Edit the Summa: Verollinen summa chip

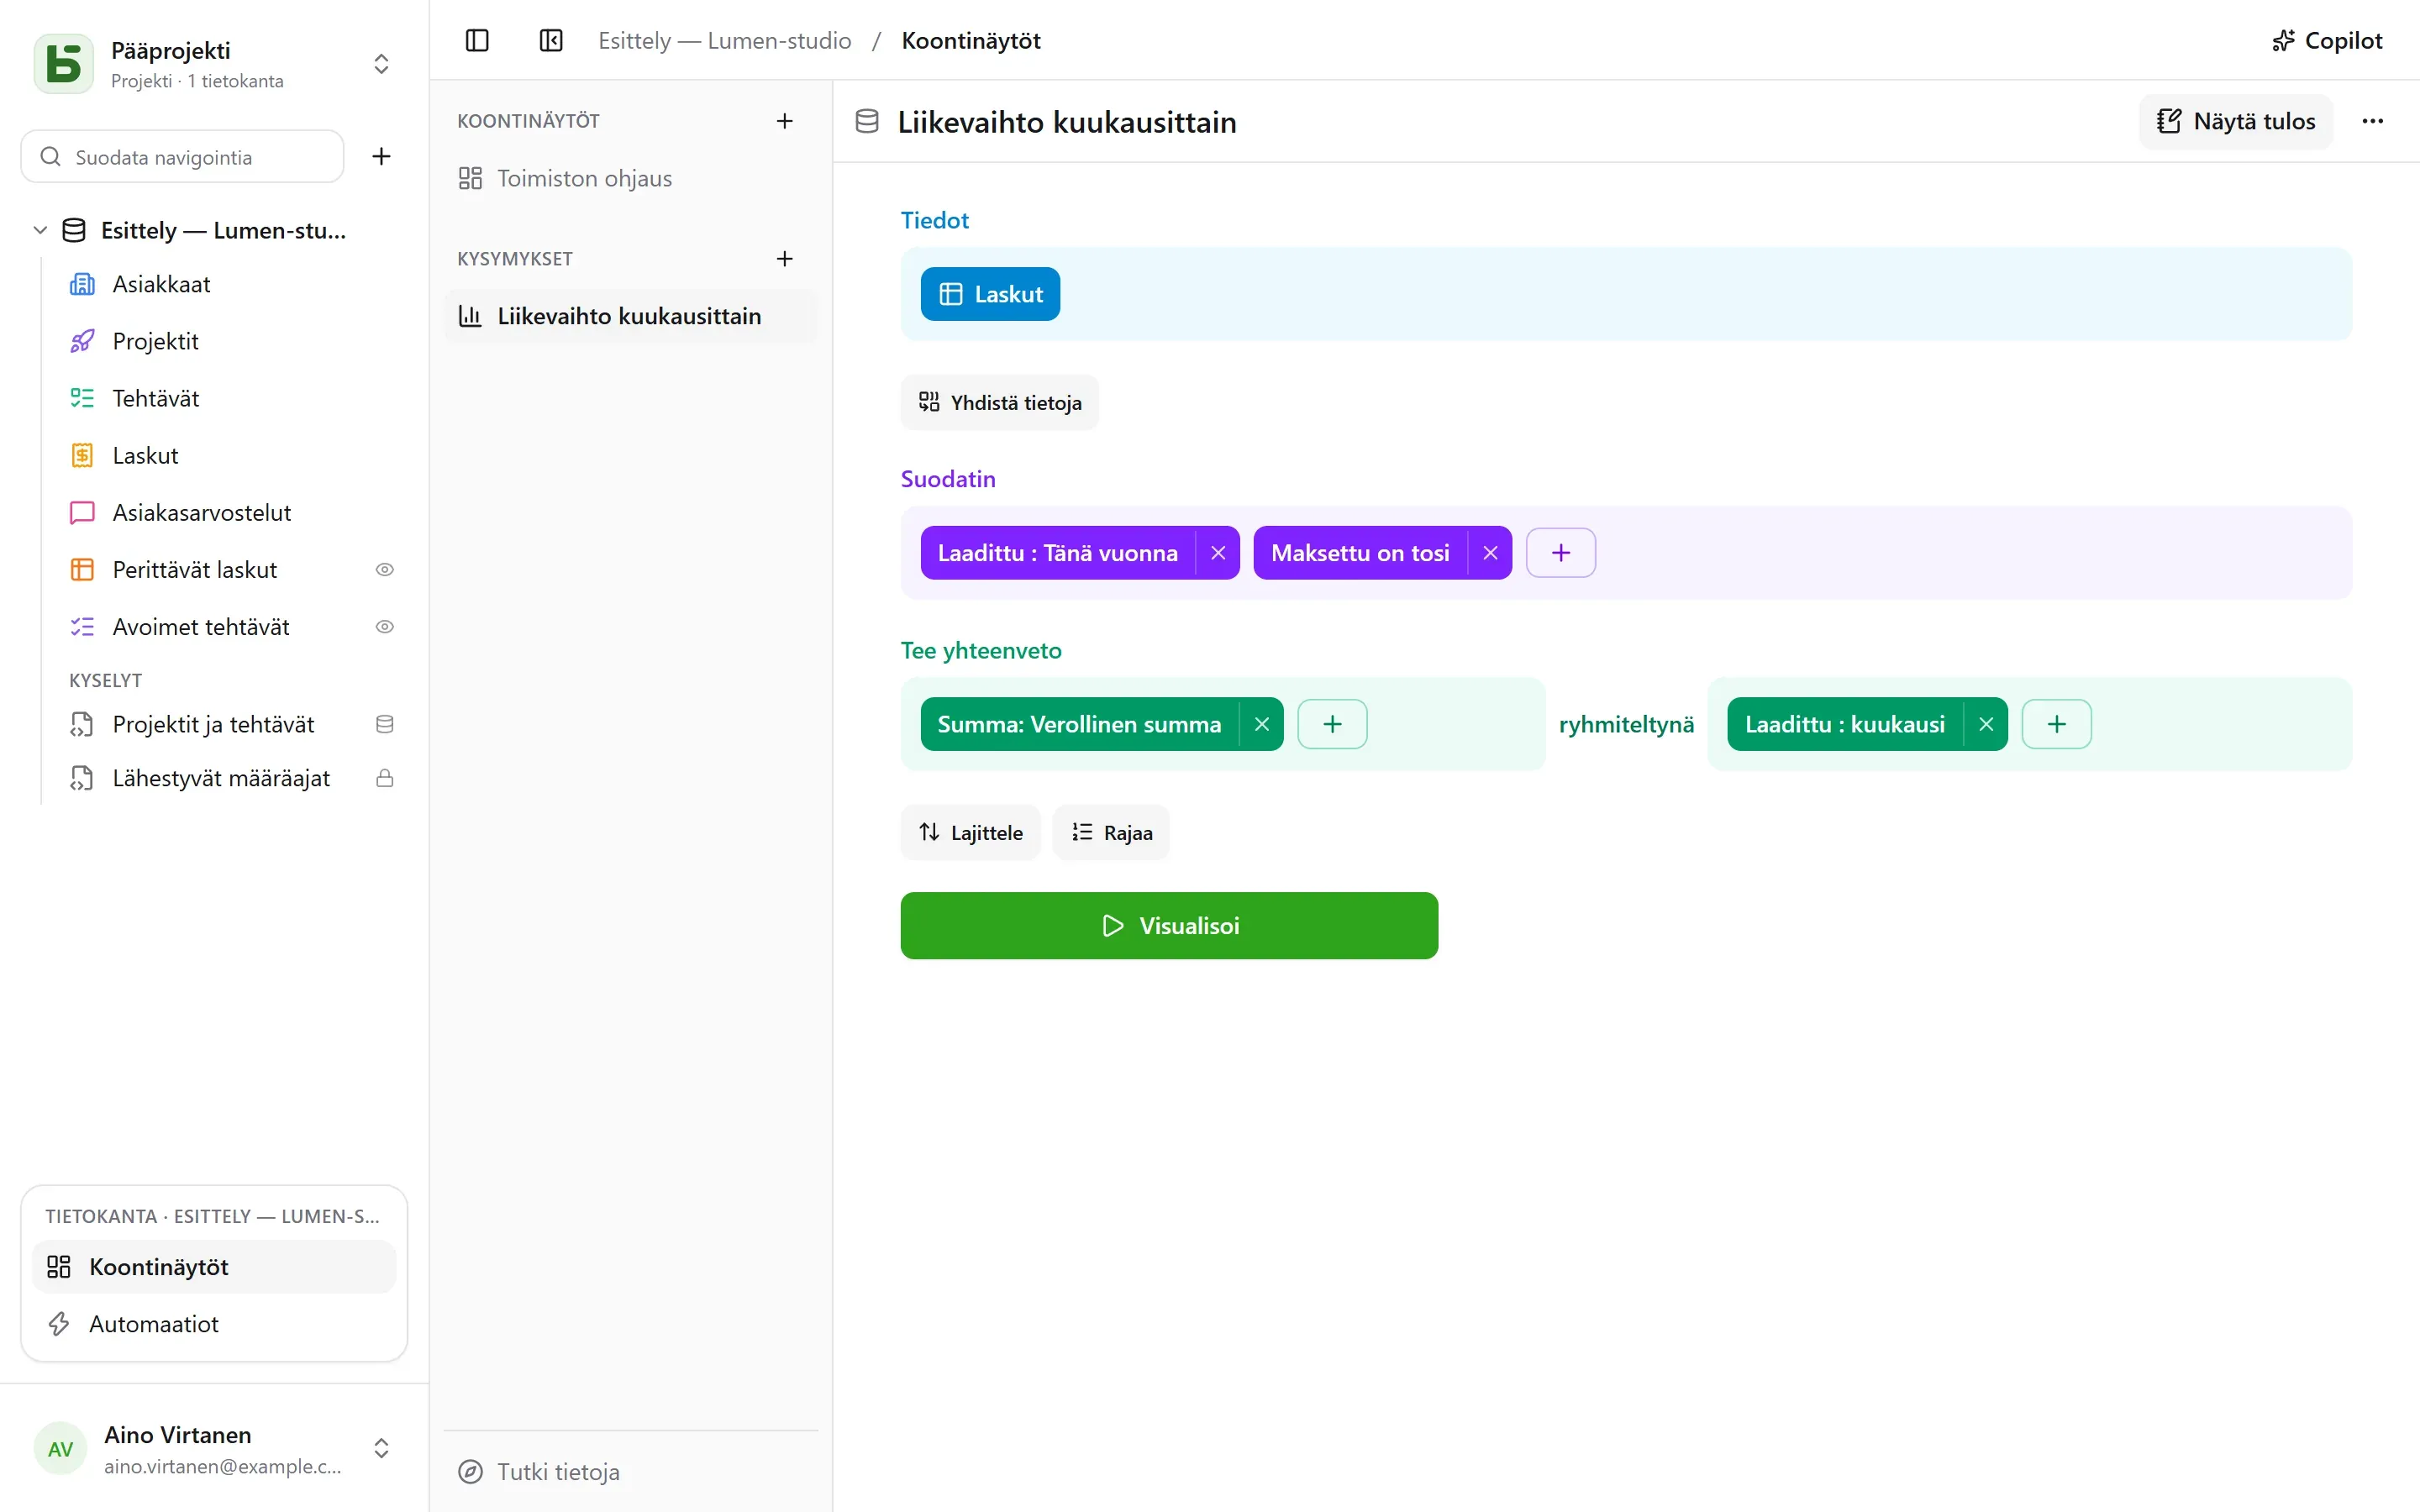pos(1079,724)
